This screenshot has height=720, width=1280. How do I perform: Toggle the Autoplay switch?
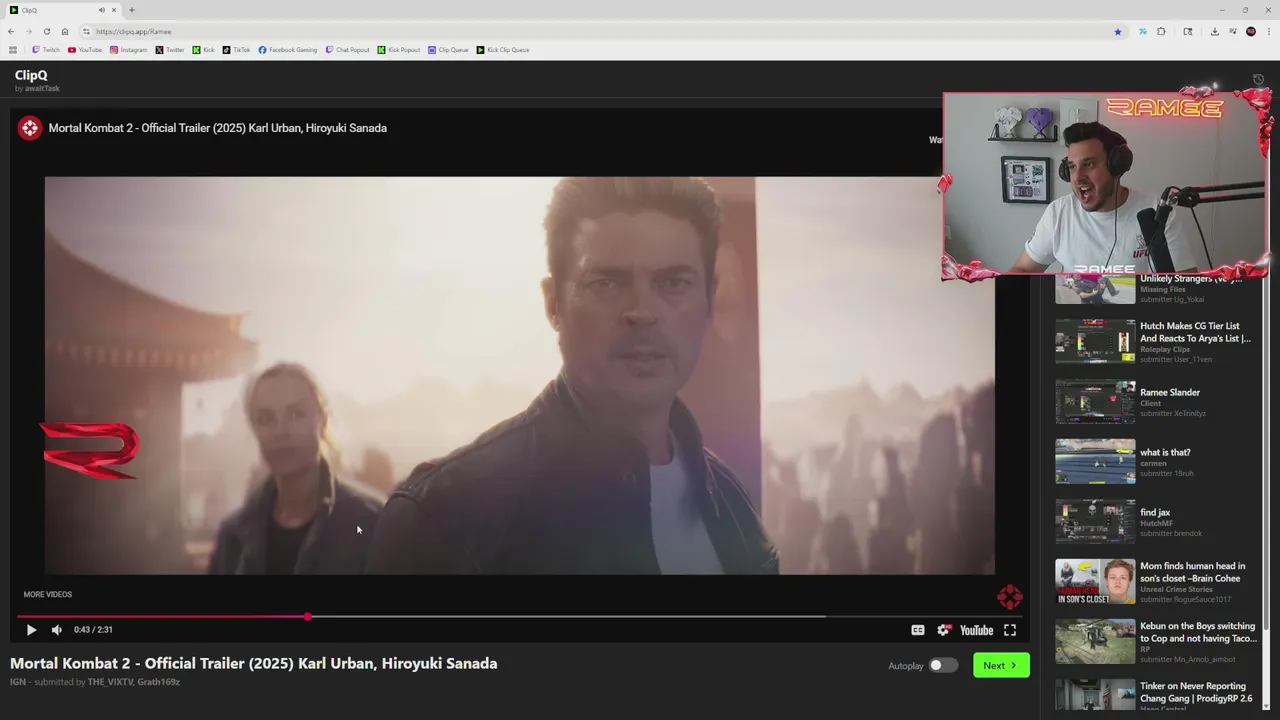(942, 665)
